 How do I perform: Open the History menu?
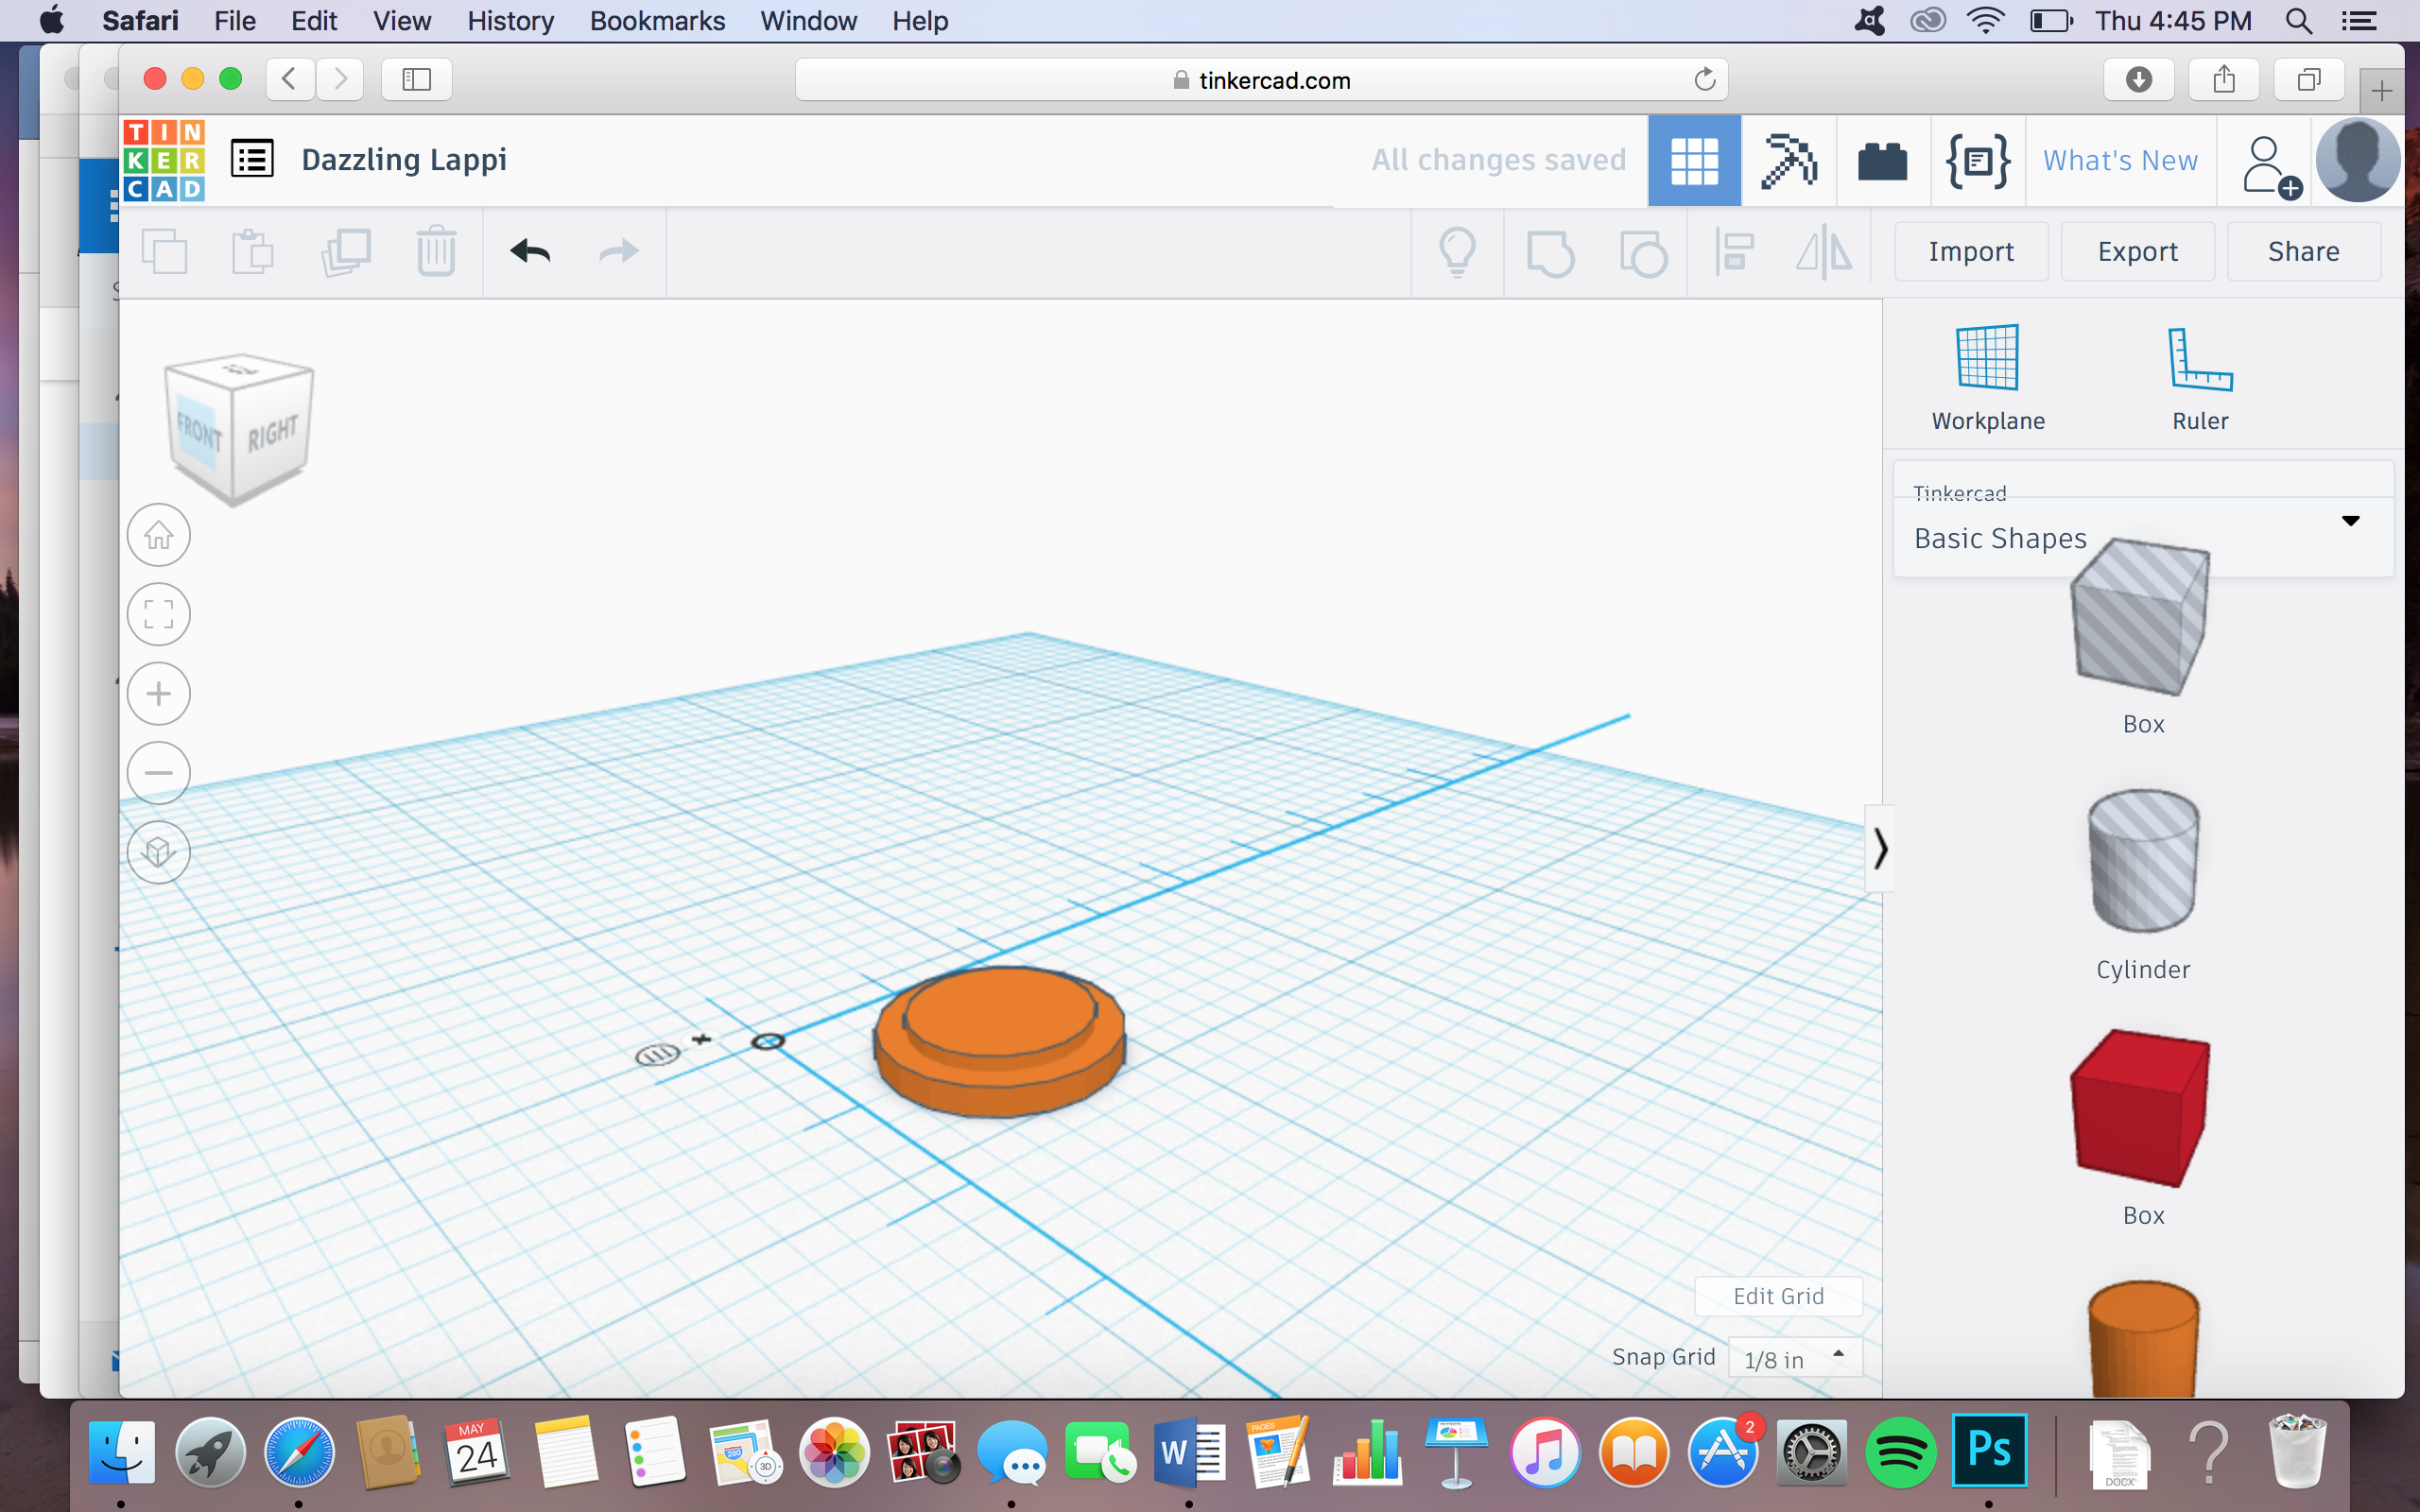click(510, 20)
